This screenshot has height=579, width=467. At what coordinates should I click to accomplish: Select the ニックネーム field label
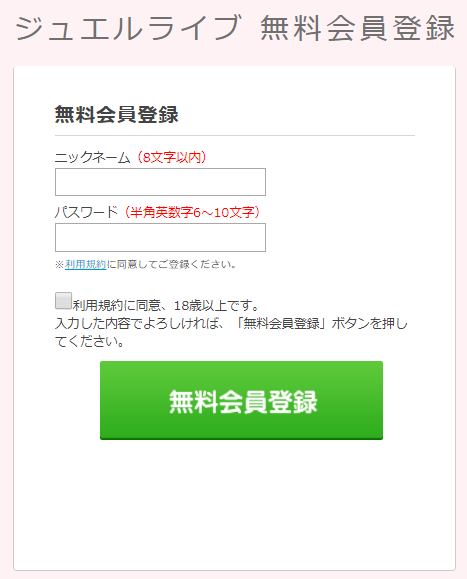93,158
